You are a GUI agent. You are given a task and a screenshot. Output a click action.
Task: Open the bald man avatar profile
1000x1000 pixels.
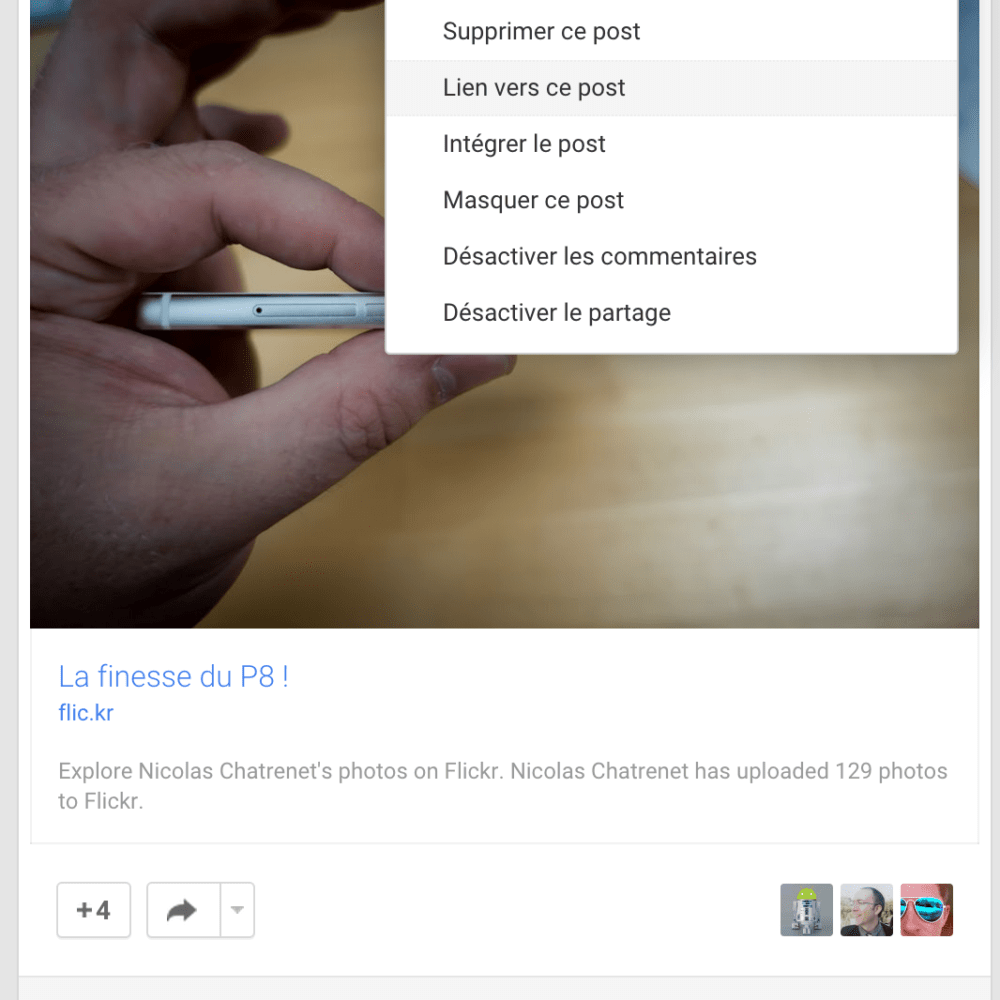(x=866, y=910)
